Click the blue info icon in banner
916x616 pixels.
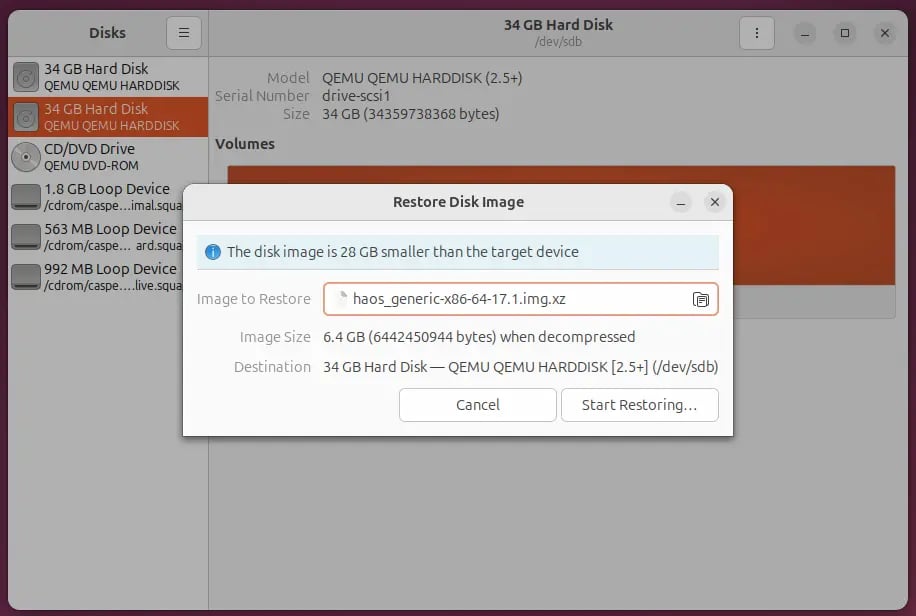point(212,252)
